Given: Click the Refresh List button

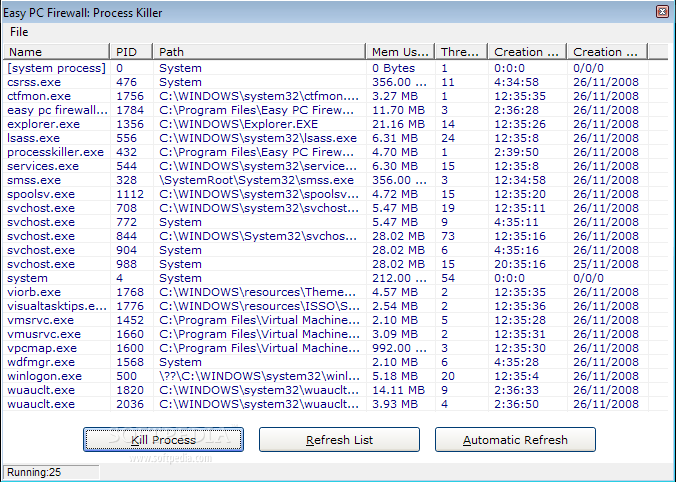Looking at the screenshot, I should tap(339, 440).
